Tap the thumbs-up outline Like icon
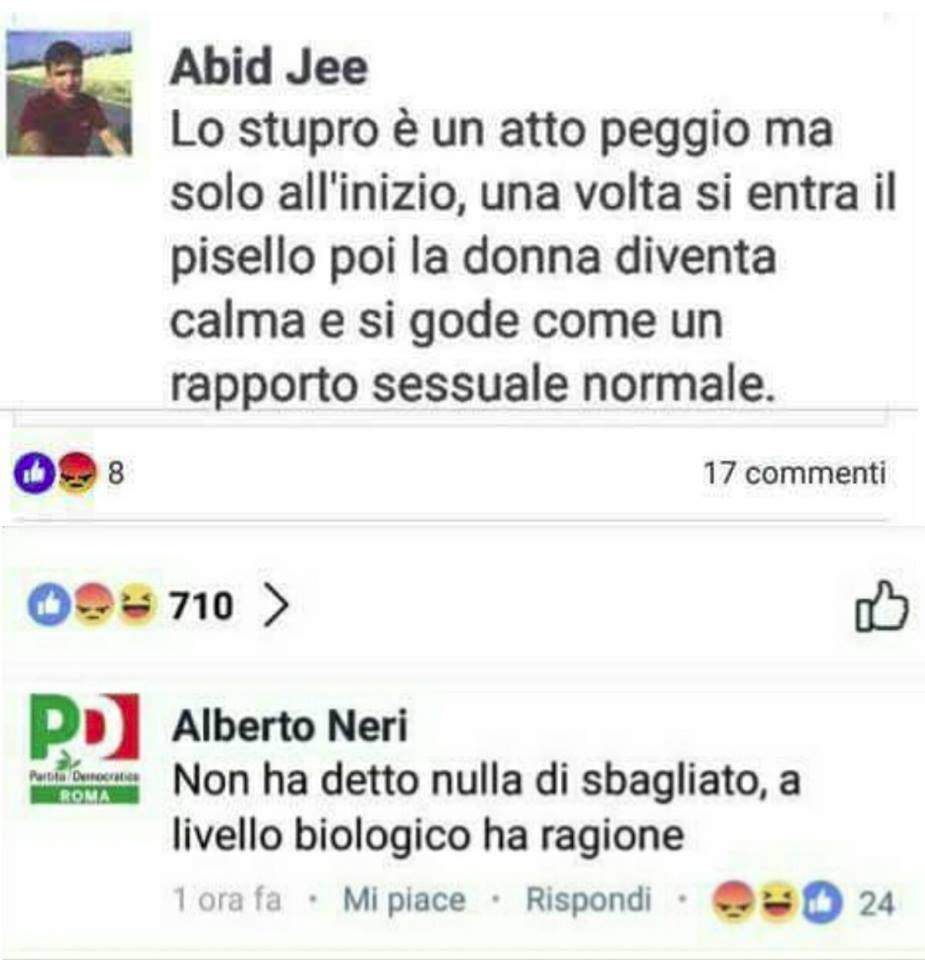The image size is (925, 960). coord(881,606)
